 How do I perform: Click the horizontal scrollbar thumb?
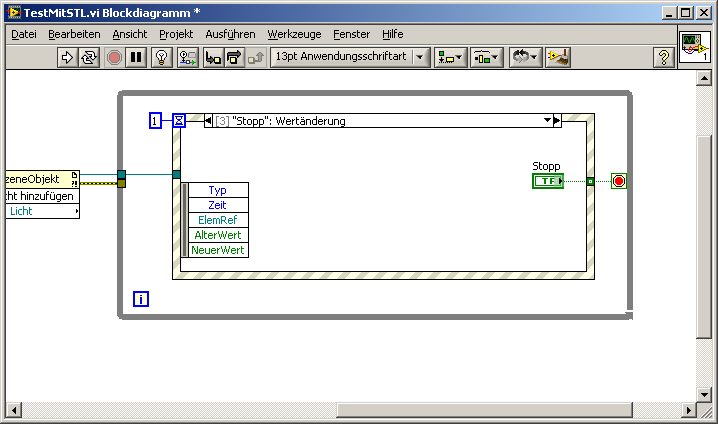point(484,410)
